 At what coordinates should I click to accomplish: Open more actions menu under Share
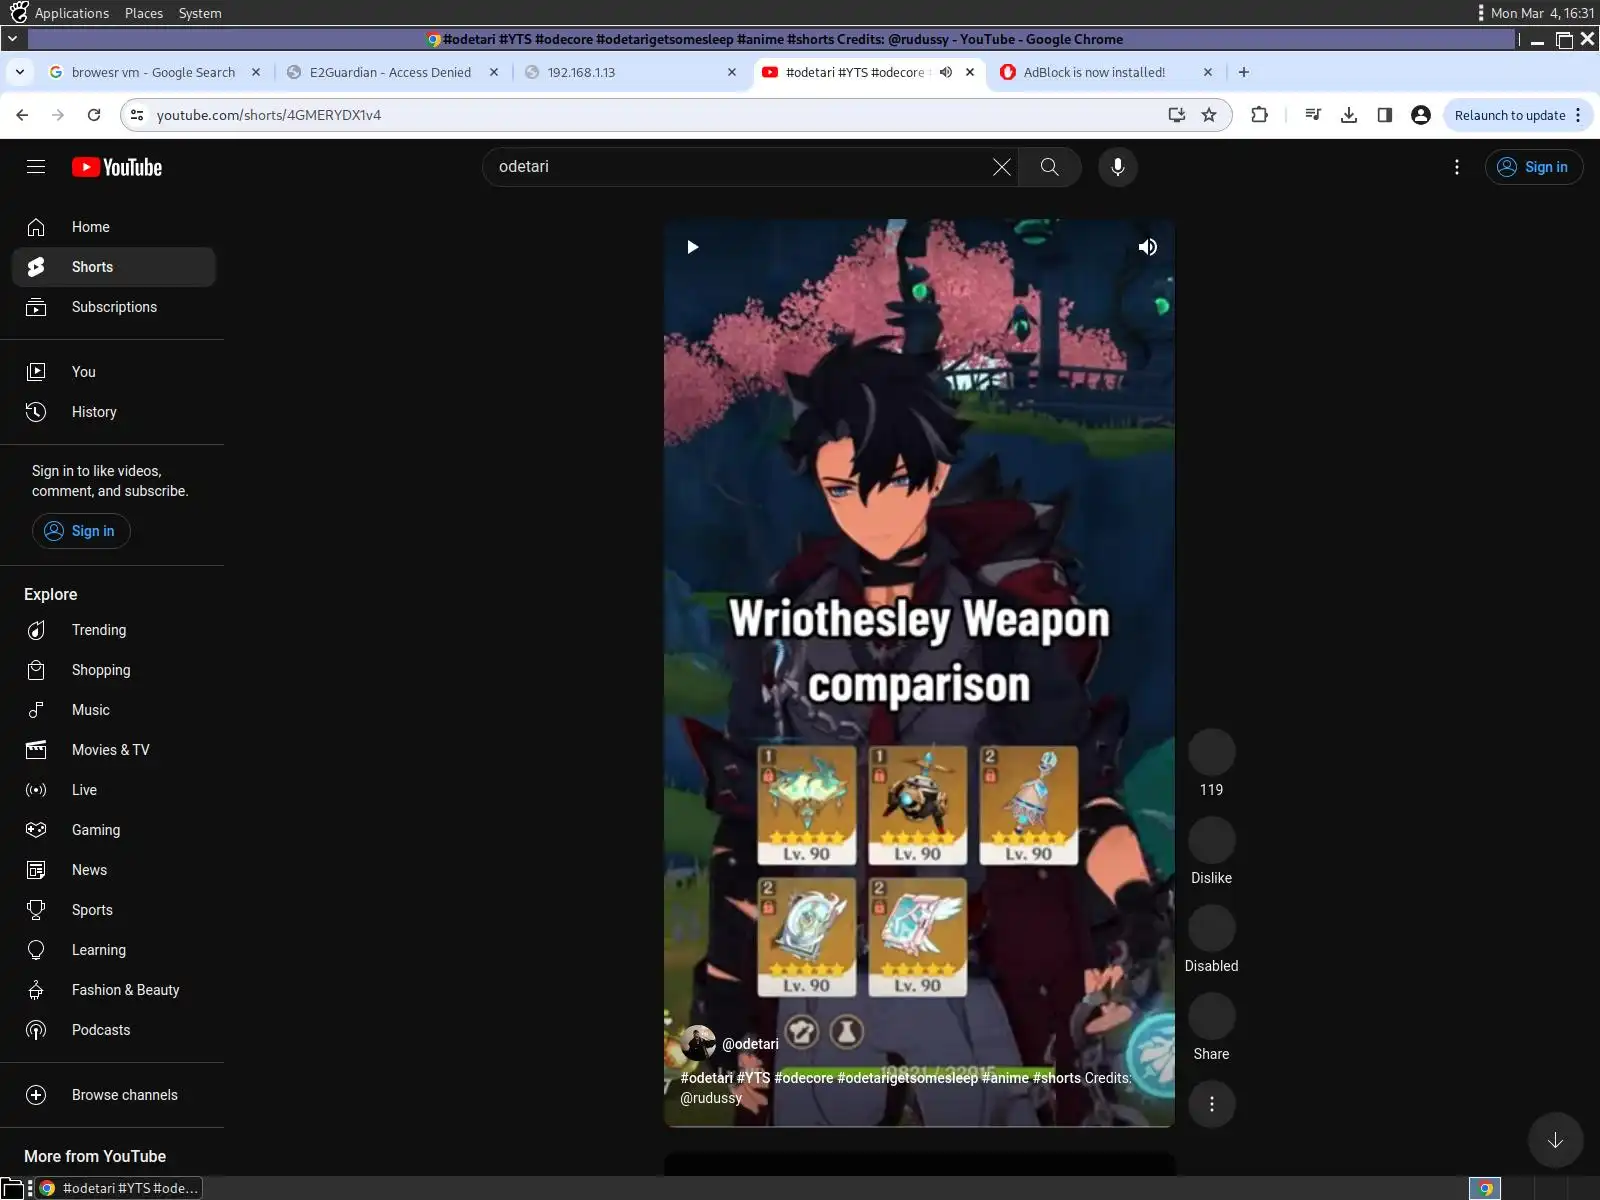(1211, 1104)
